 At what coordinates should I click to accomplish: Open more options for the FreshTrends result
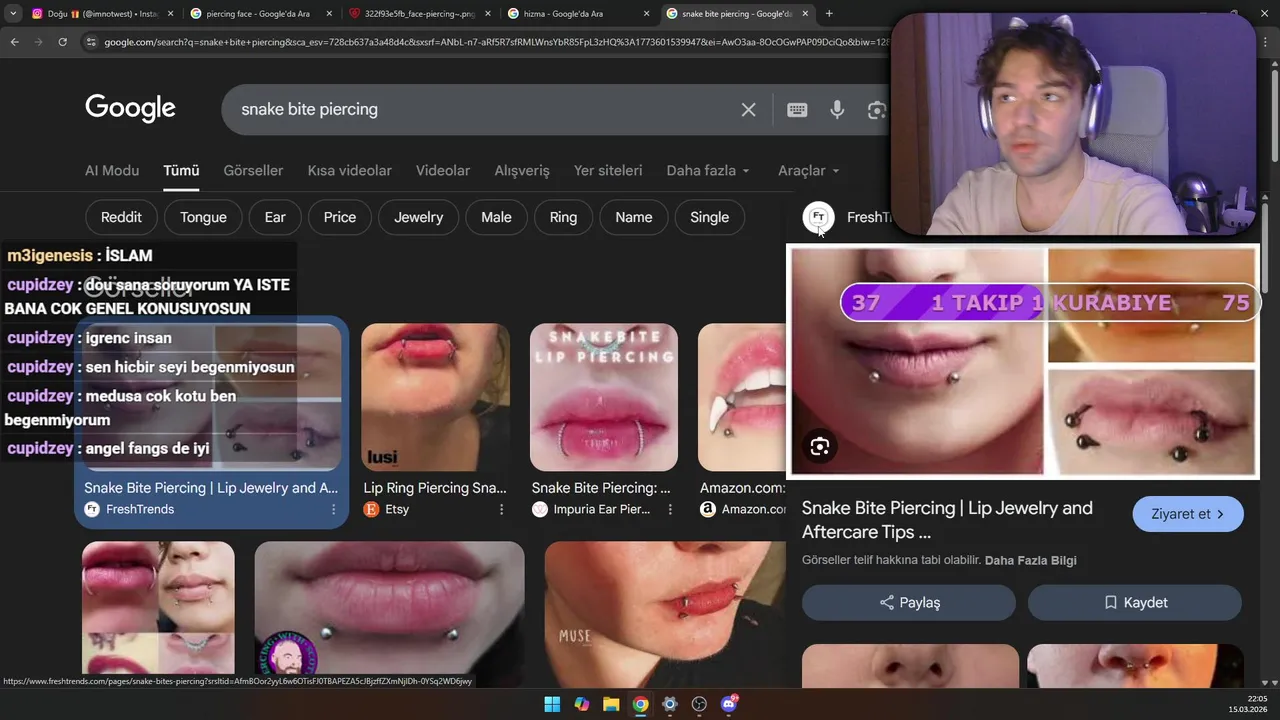[333, 509]
